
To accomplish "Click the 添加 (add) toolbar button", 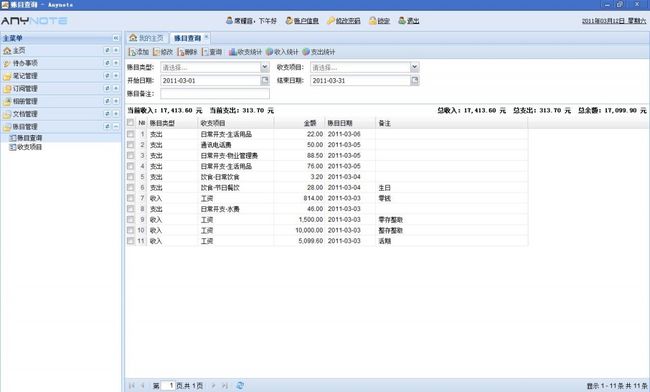I will (x=139, y=52).
